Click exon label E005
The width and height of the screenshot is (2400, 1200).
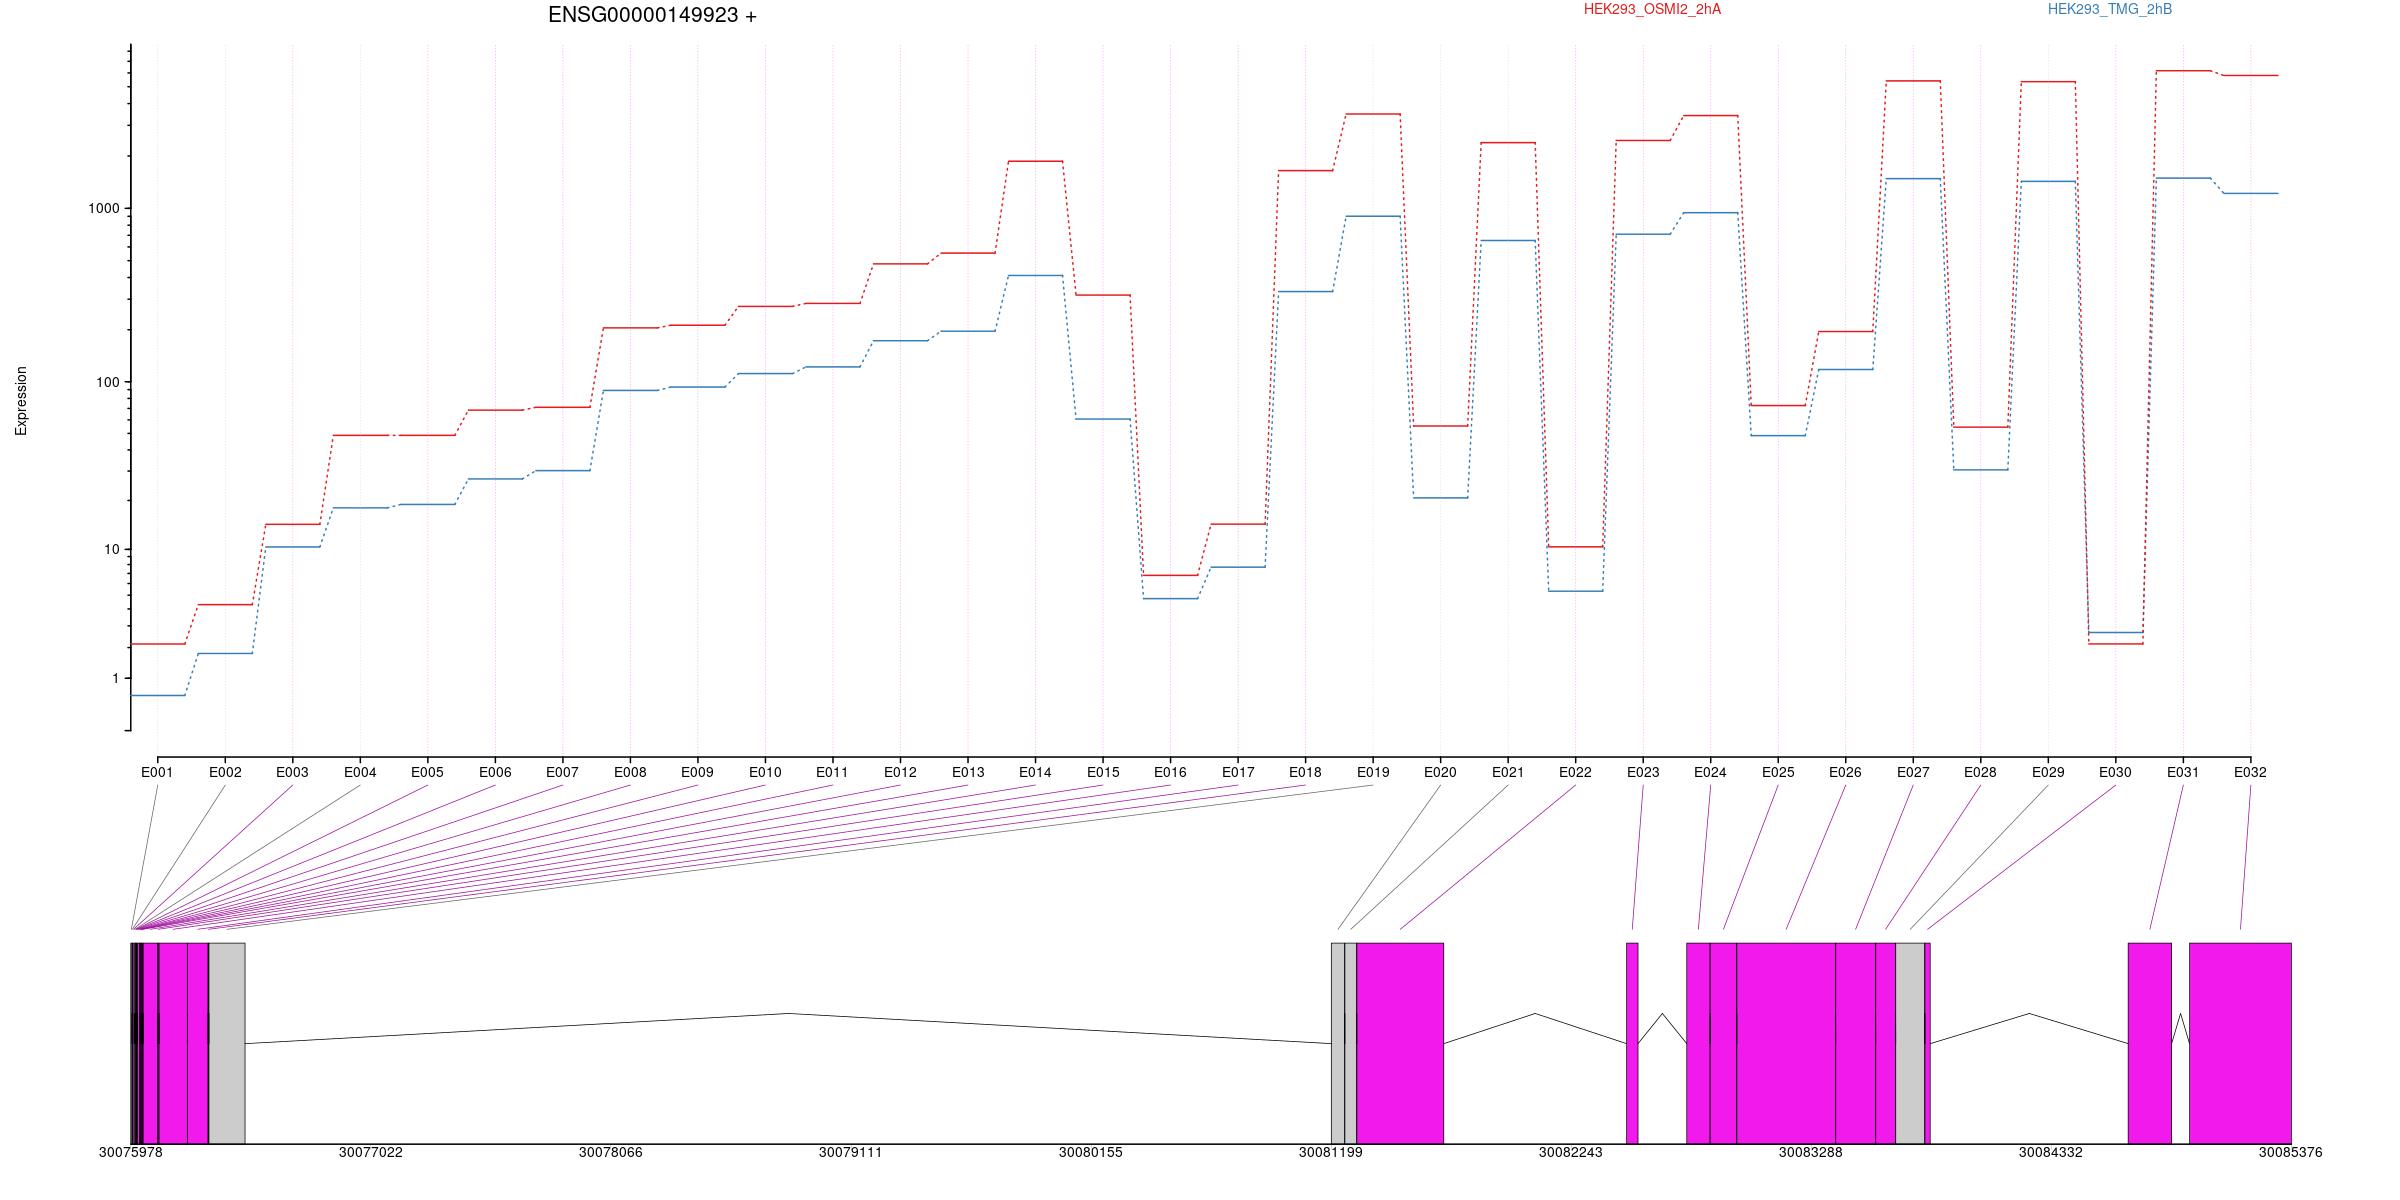click(x=427, y=772)
